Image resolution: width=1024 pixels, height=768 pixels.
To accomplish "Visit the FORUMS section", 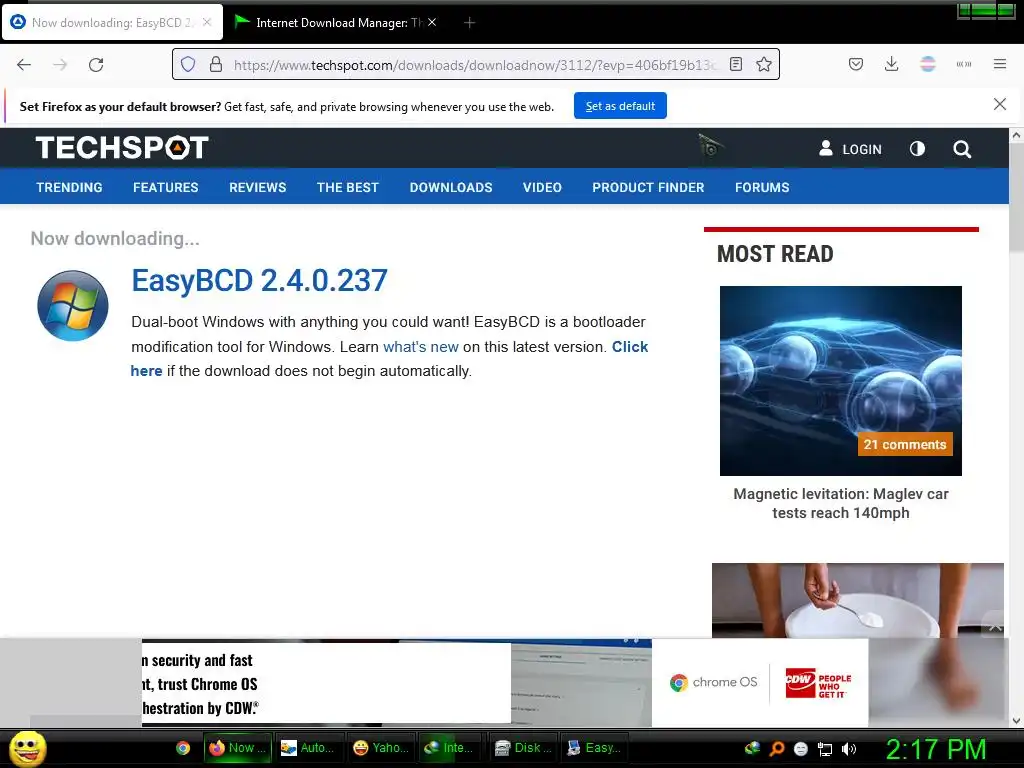I will (762, 187).
